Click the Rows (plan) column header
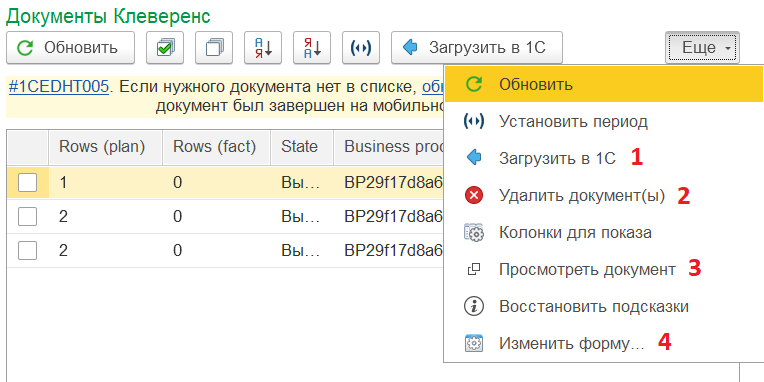 click(x=102, y=147)
